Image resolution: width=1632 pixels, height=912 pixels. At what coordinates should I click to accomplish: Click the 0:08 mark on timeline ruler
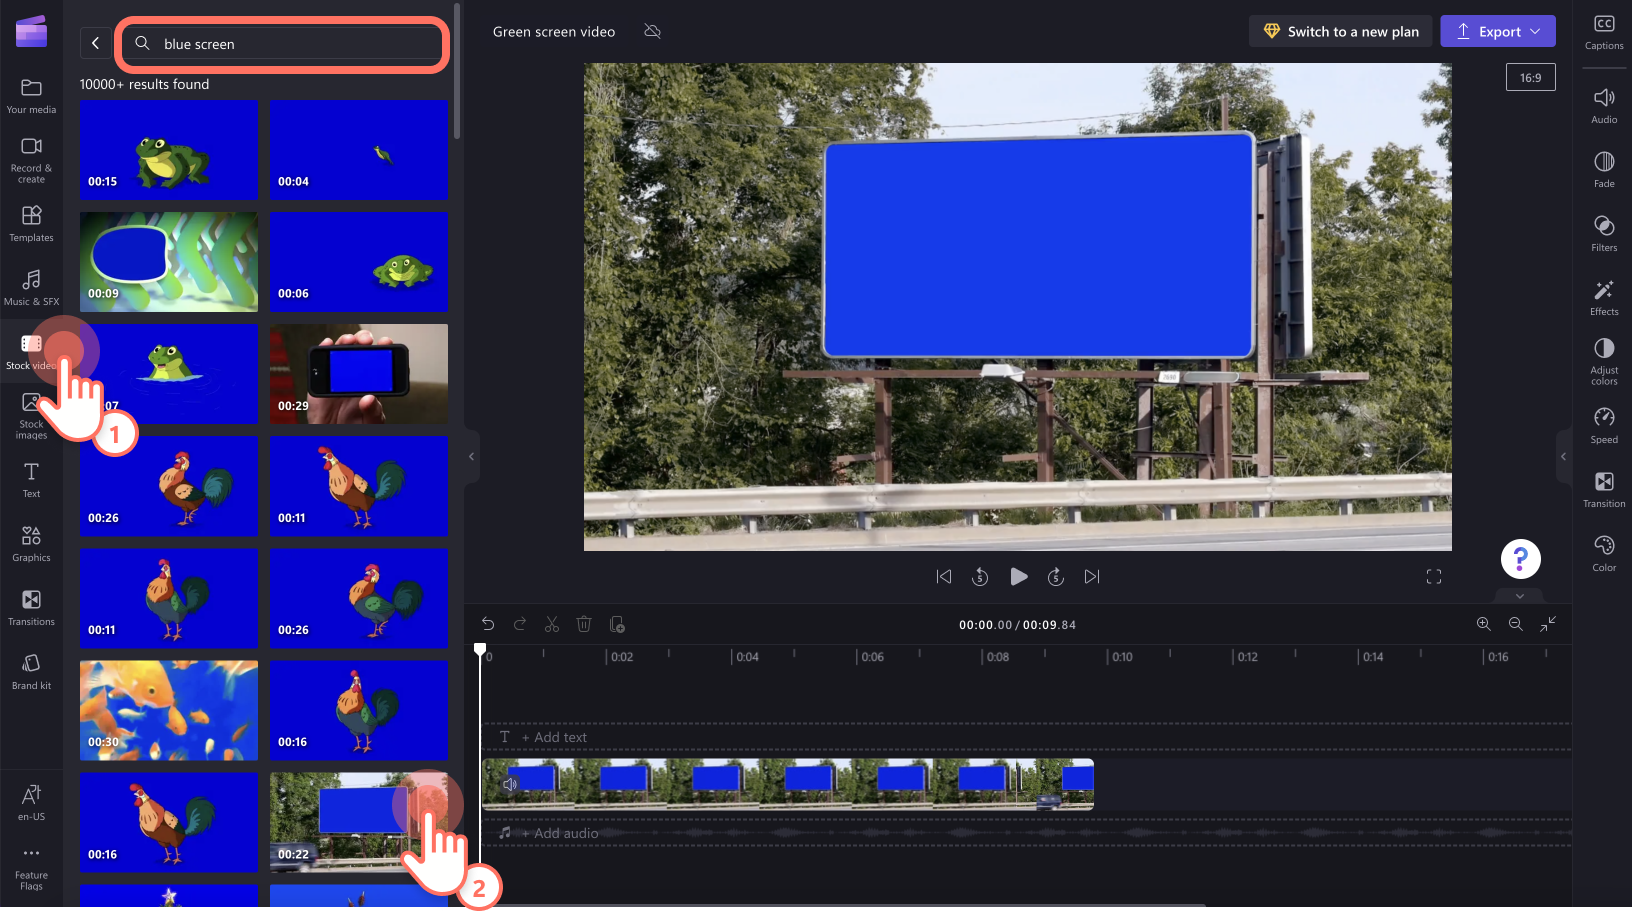tap(997, 657)
